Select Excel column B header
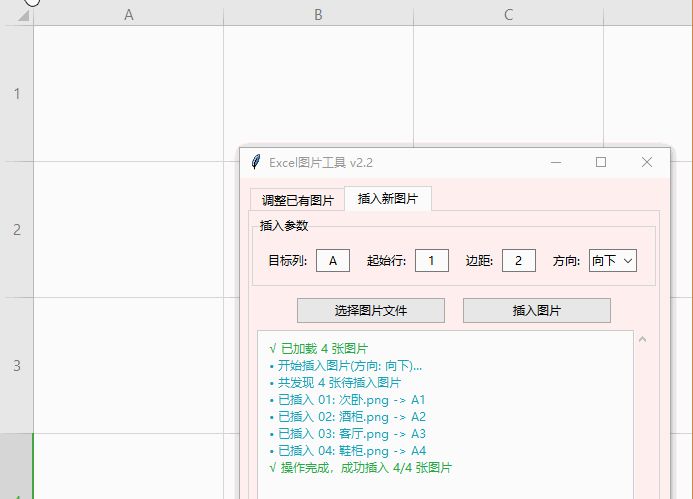 pos(318,15)
